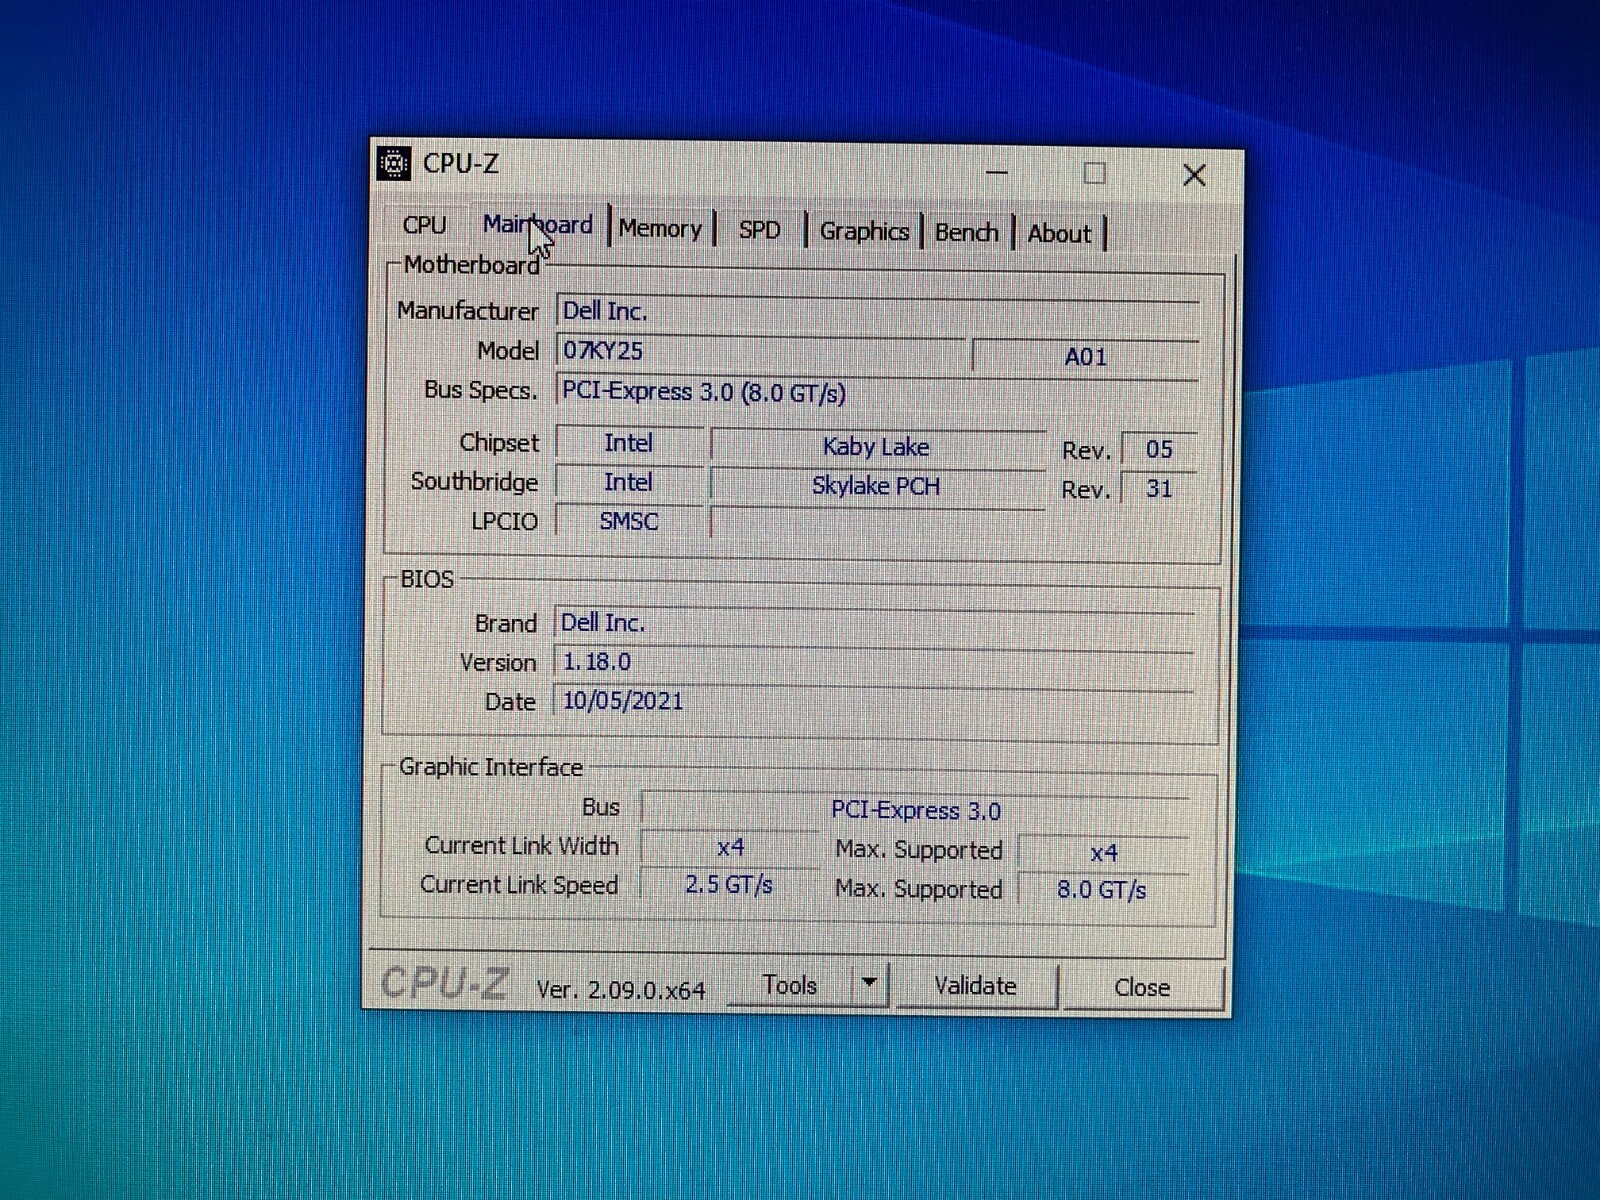Image resolution: width=1600 pixels, height=1200 pixels.
Task: Click the version text Ver. 2.09.0.x64
Action: [x=620, y=990]
